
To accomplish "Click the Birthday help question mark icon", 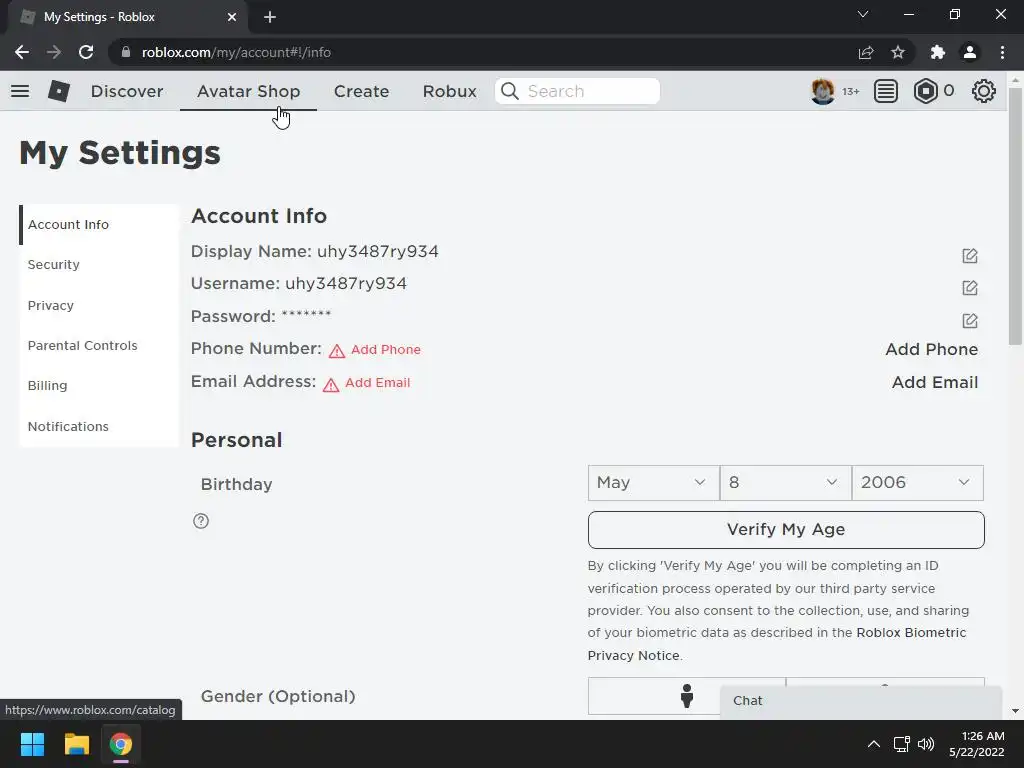I will pyautogui.click(x=201, y=520).
